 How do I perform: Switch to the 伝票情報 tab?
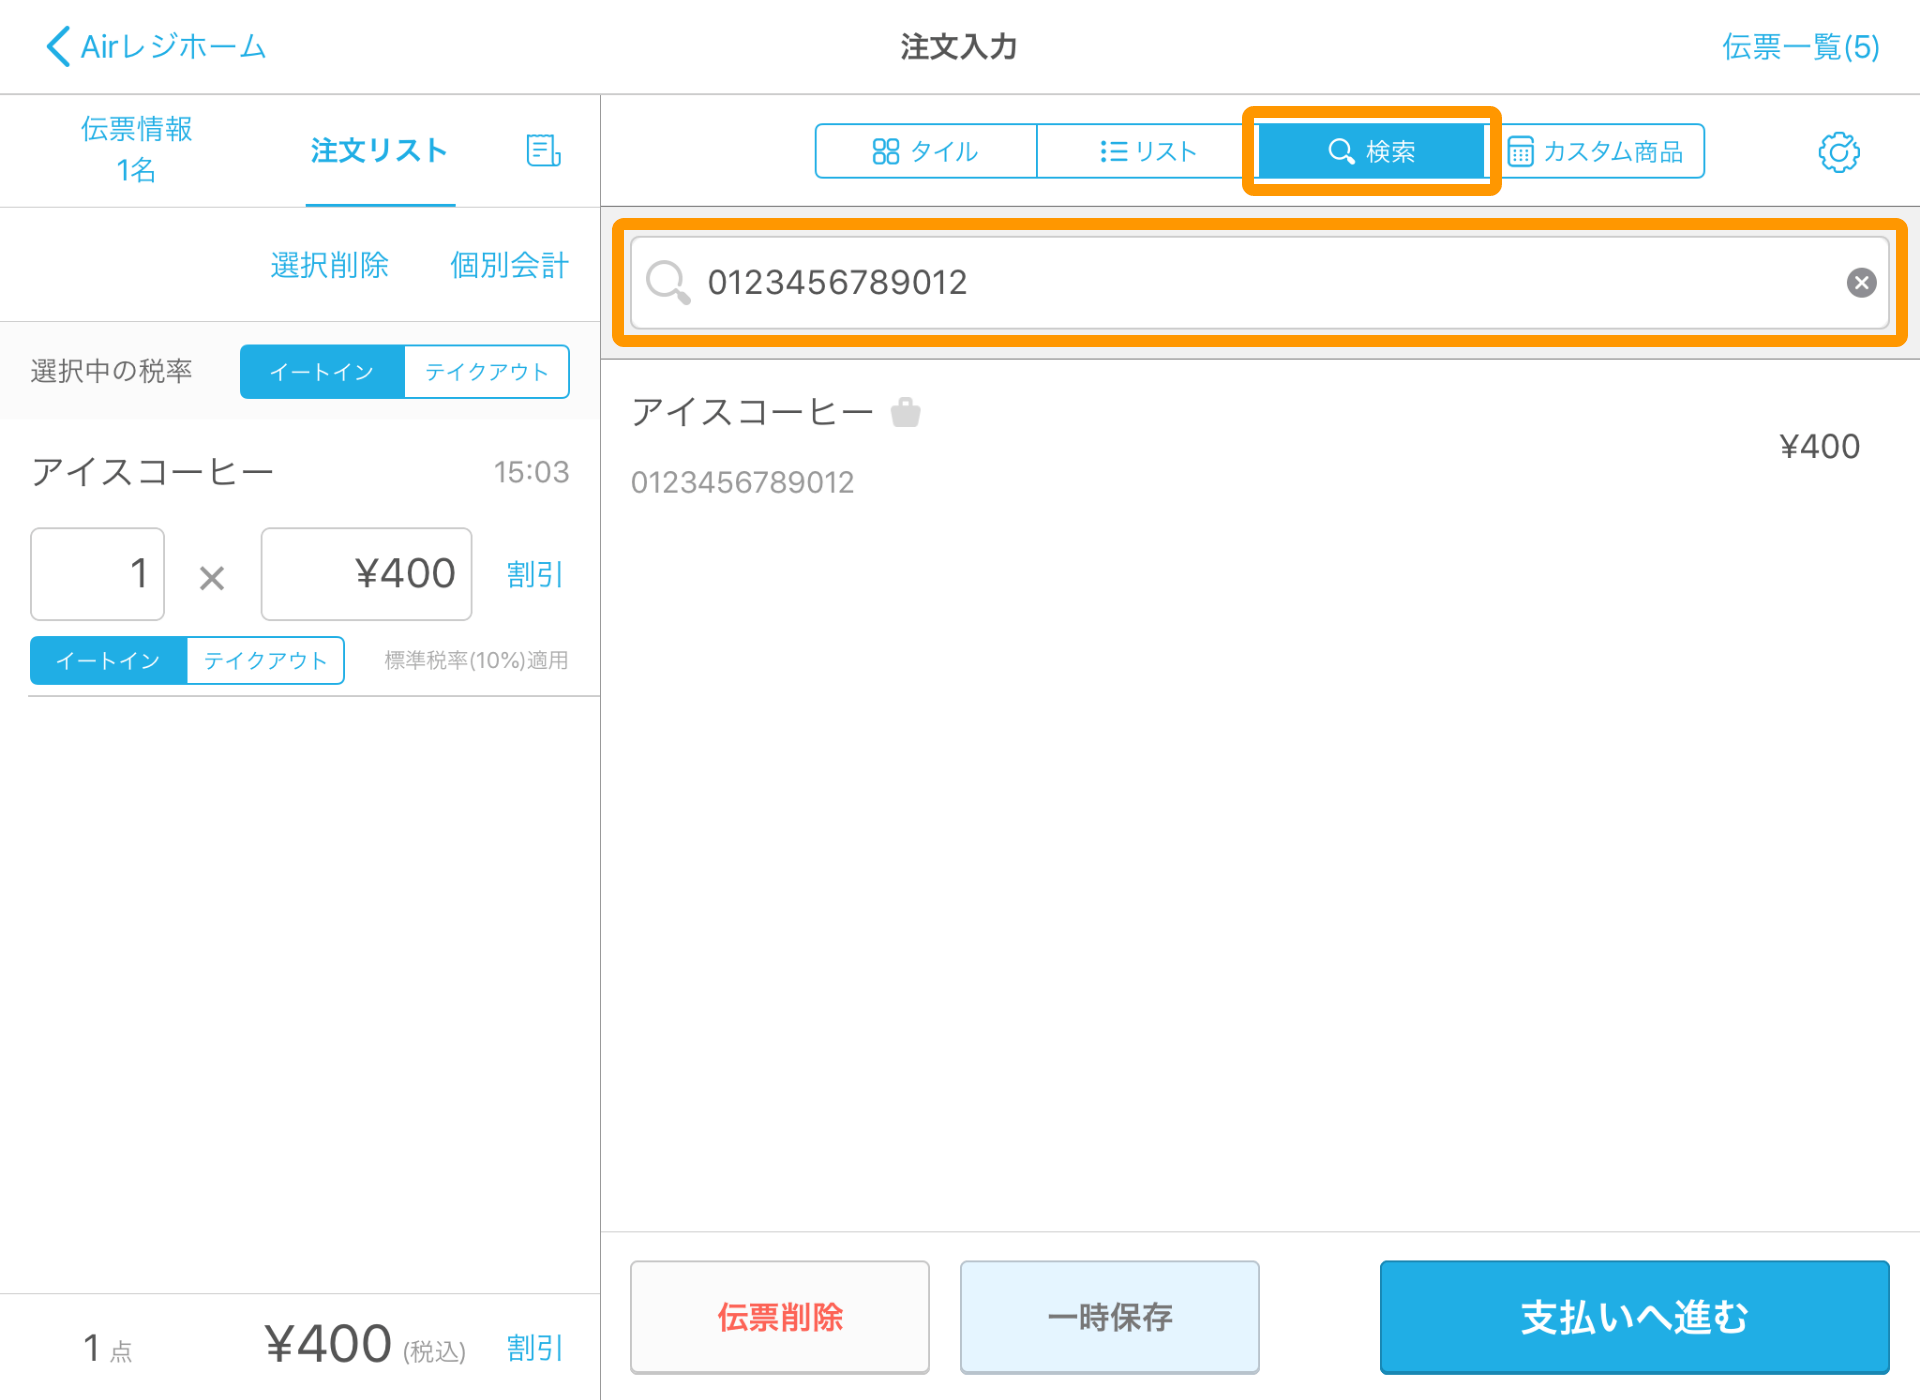138,150
